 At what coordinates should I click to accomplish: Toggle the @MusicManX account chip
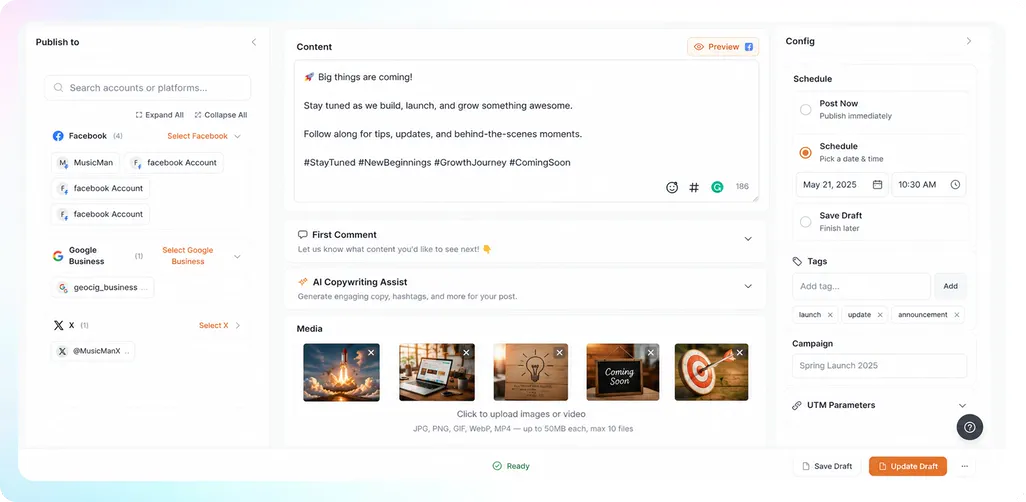(93, 351)
